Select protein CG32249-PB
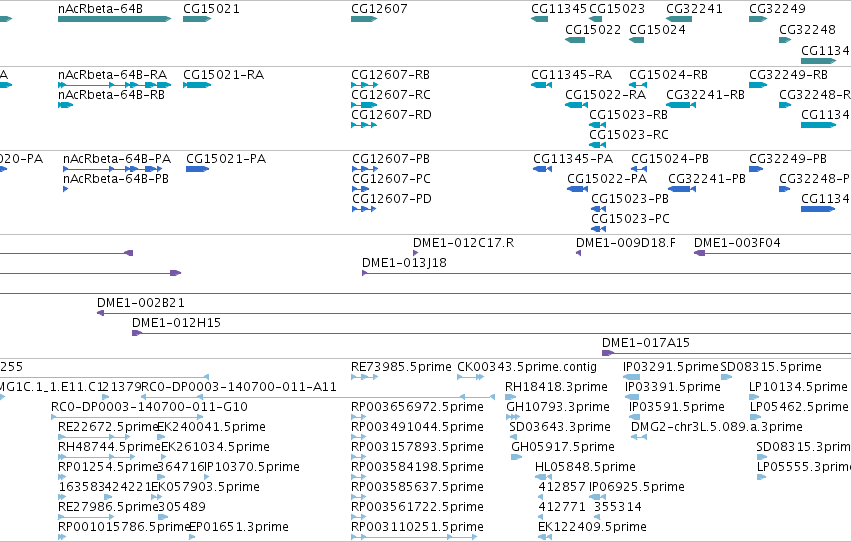The image size is (851, 542). (x=756, y=169)
